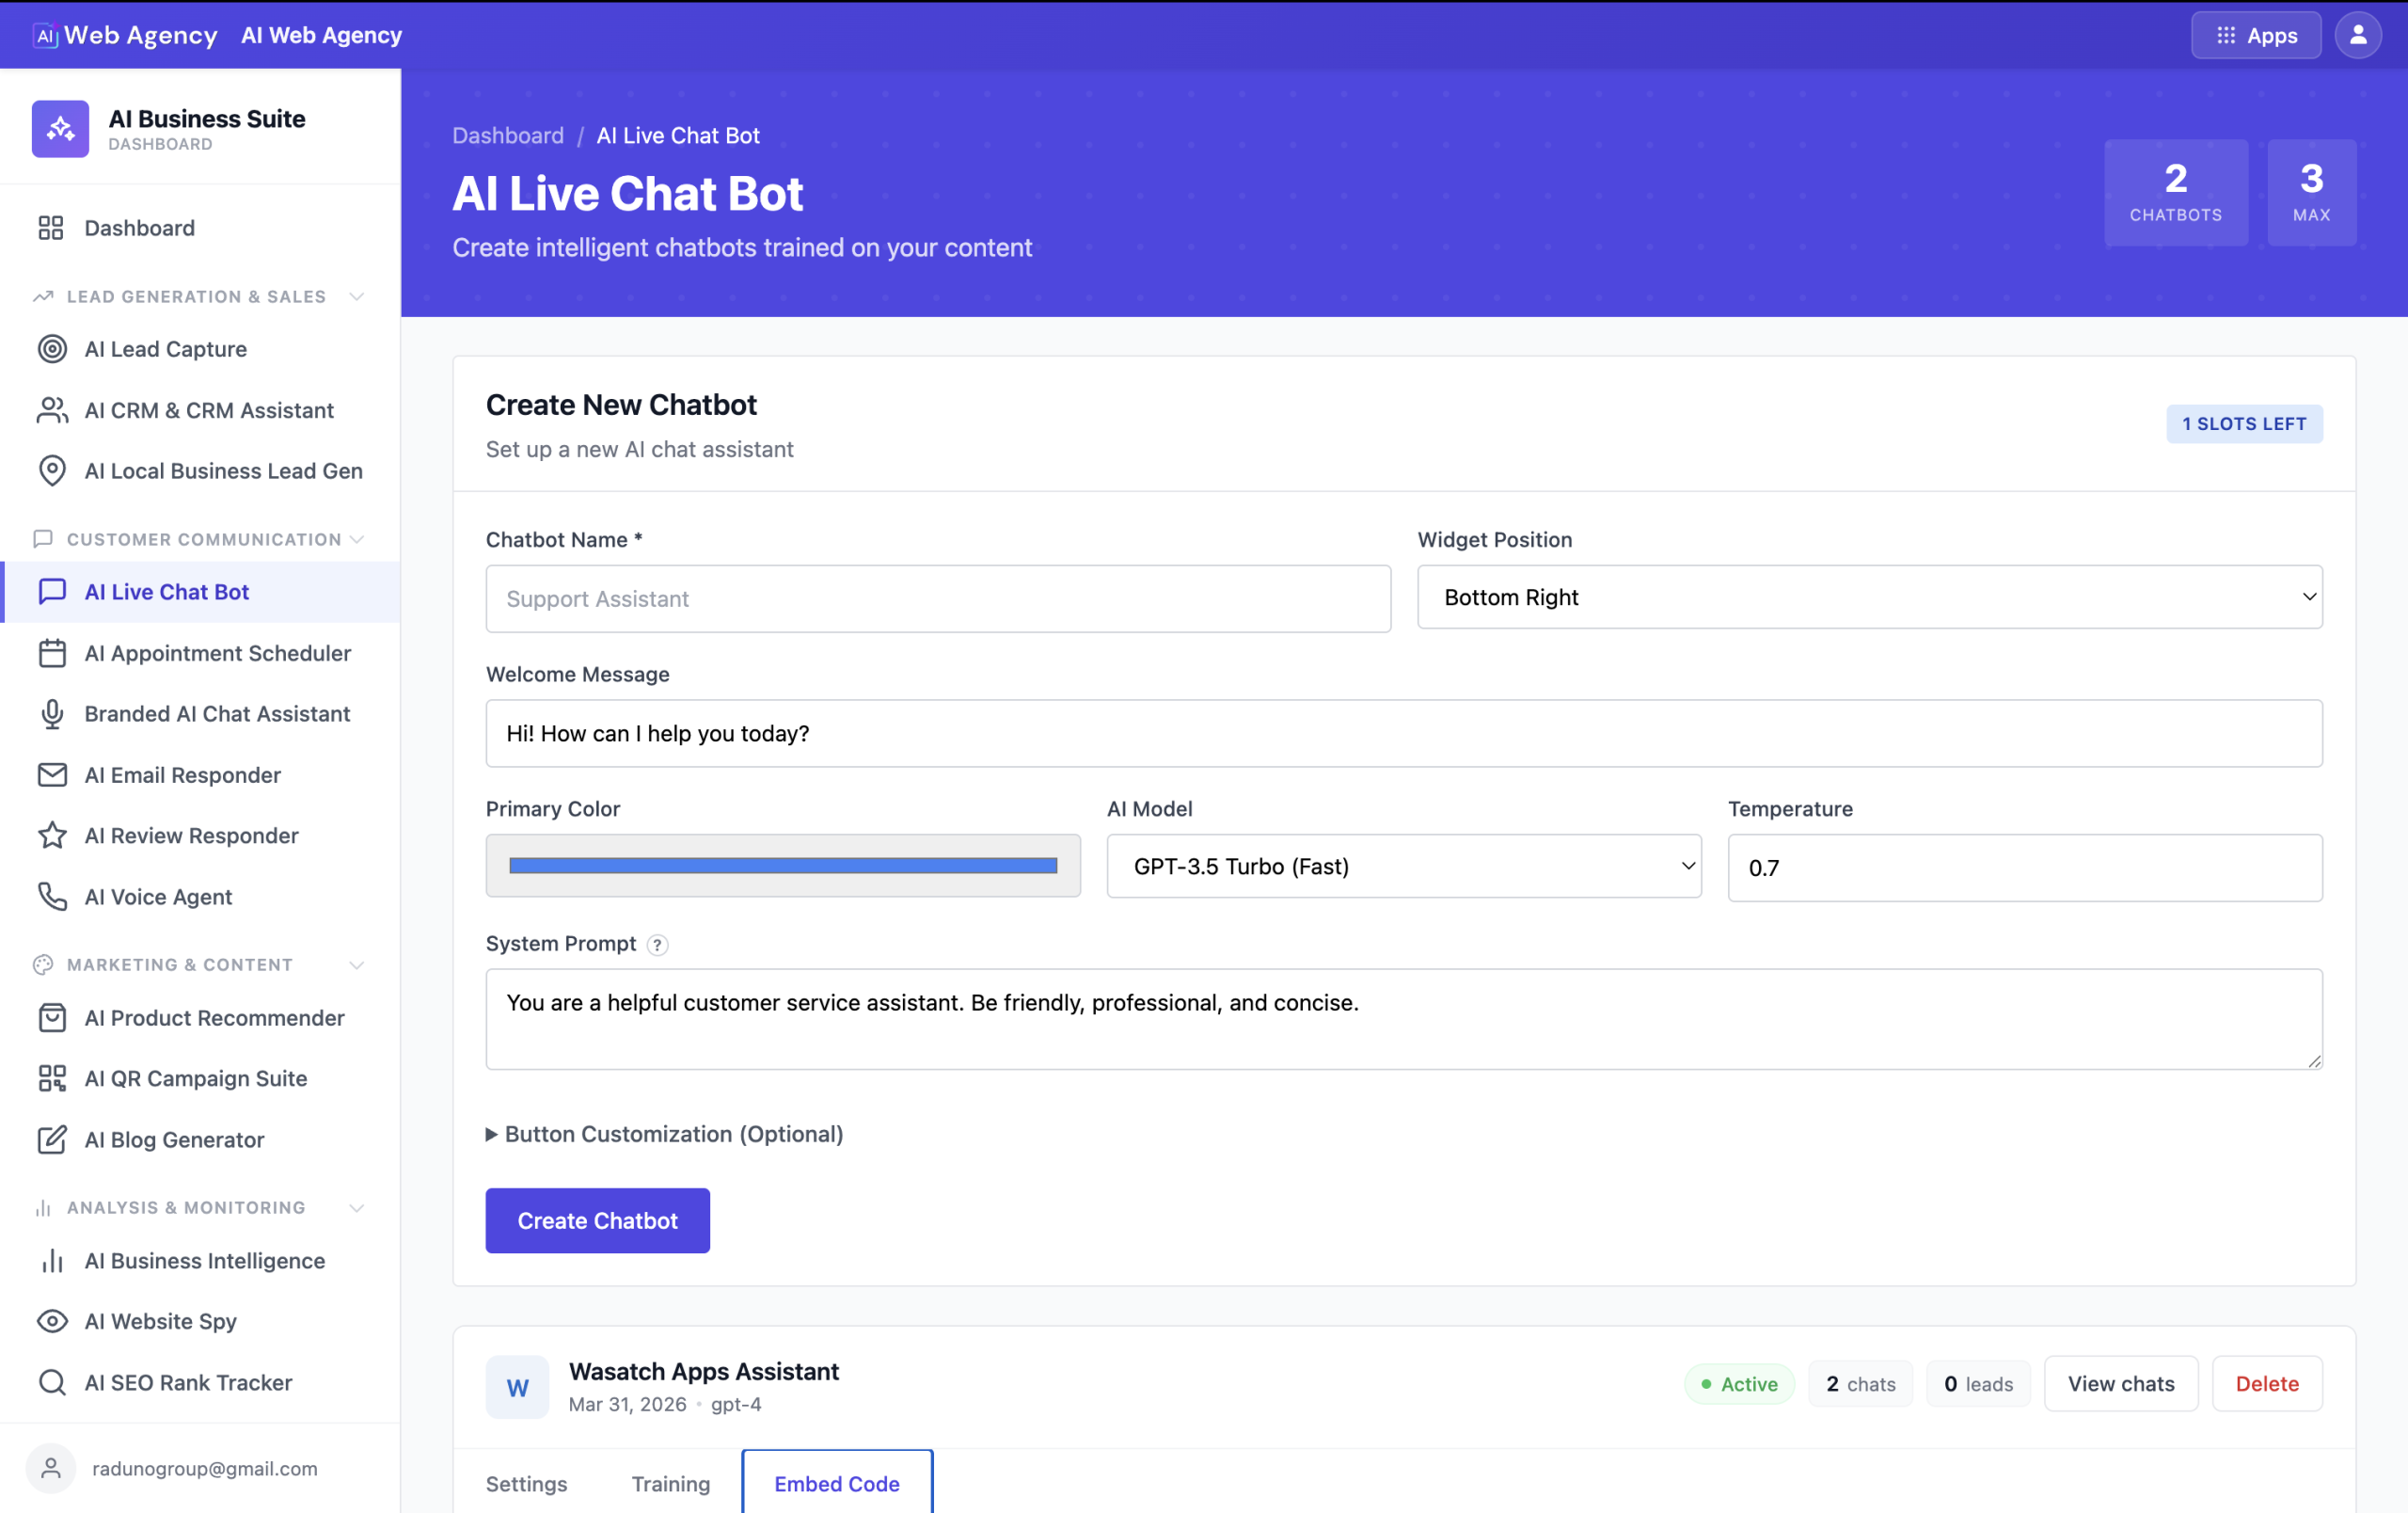Click the System Prompt help question mark
The image size is (2408, 1513).
[x=657, y=945]
